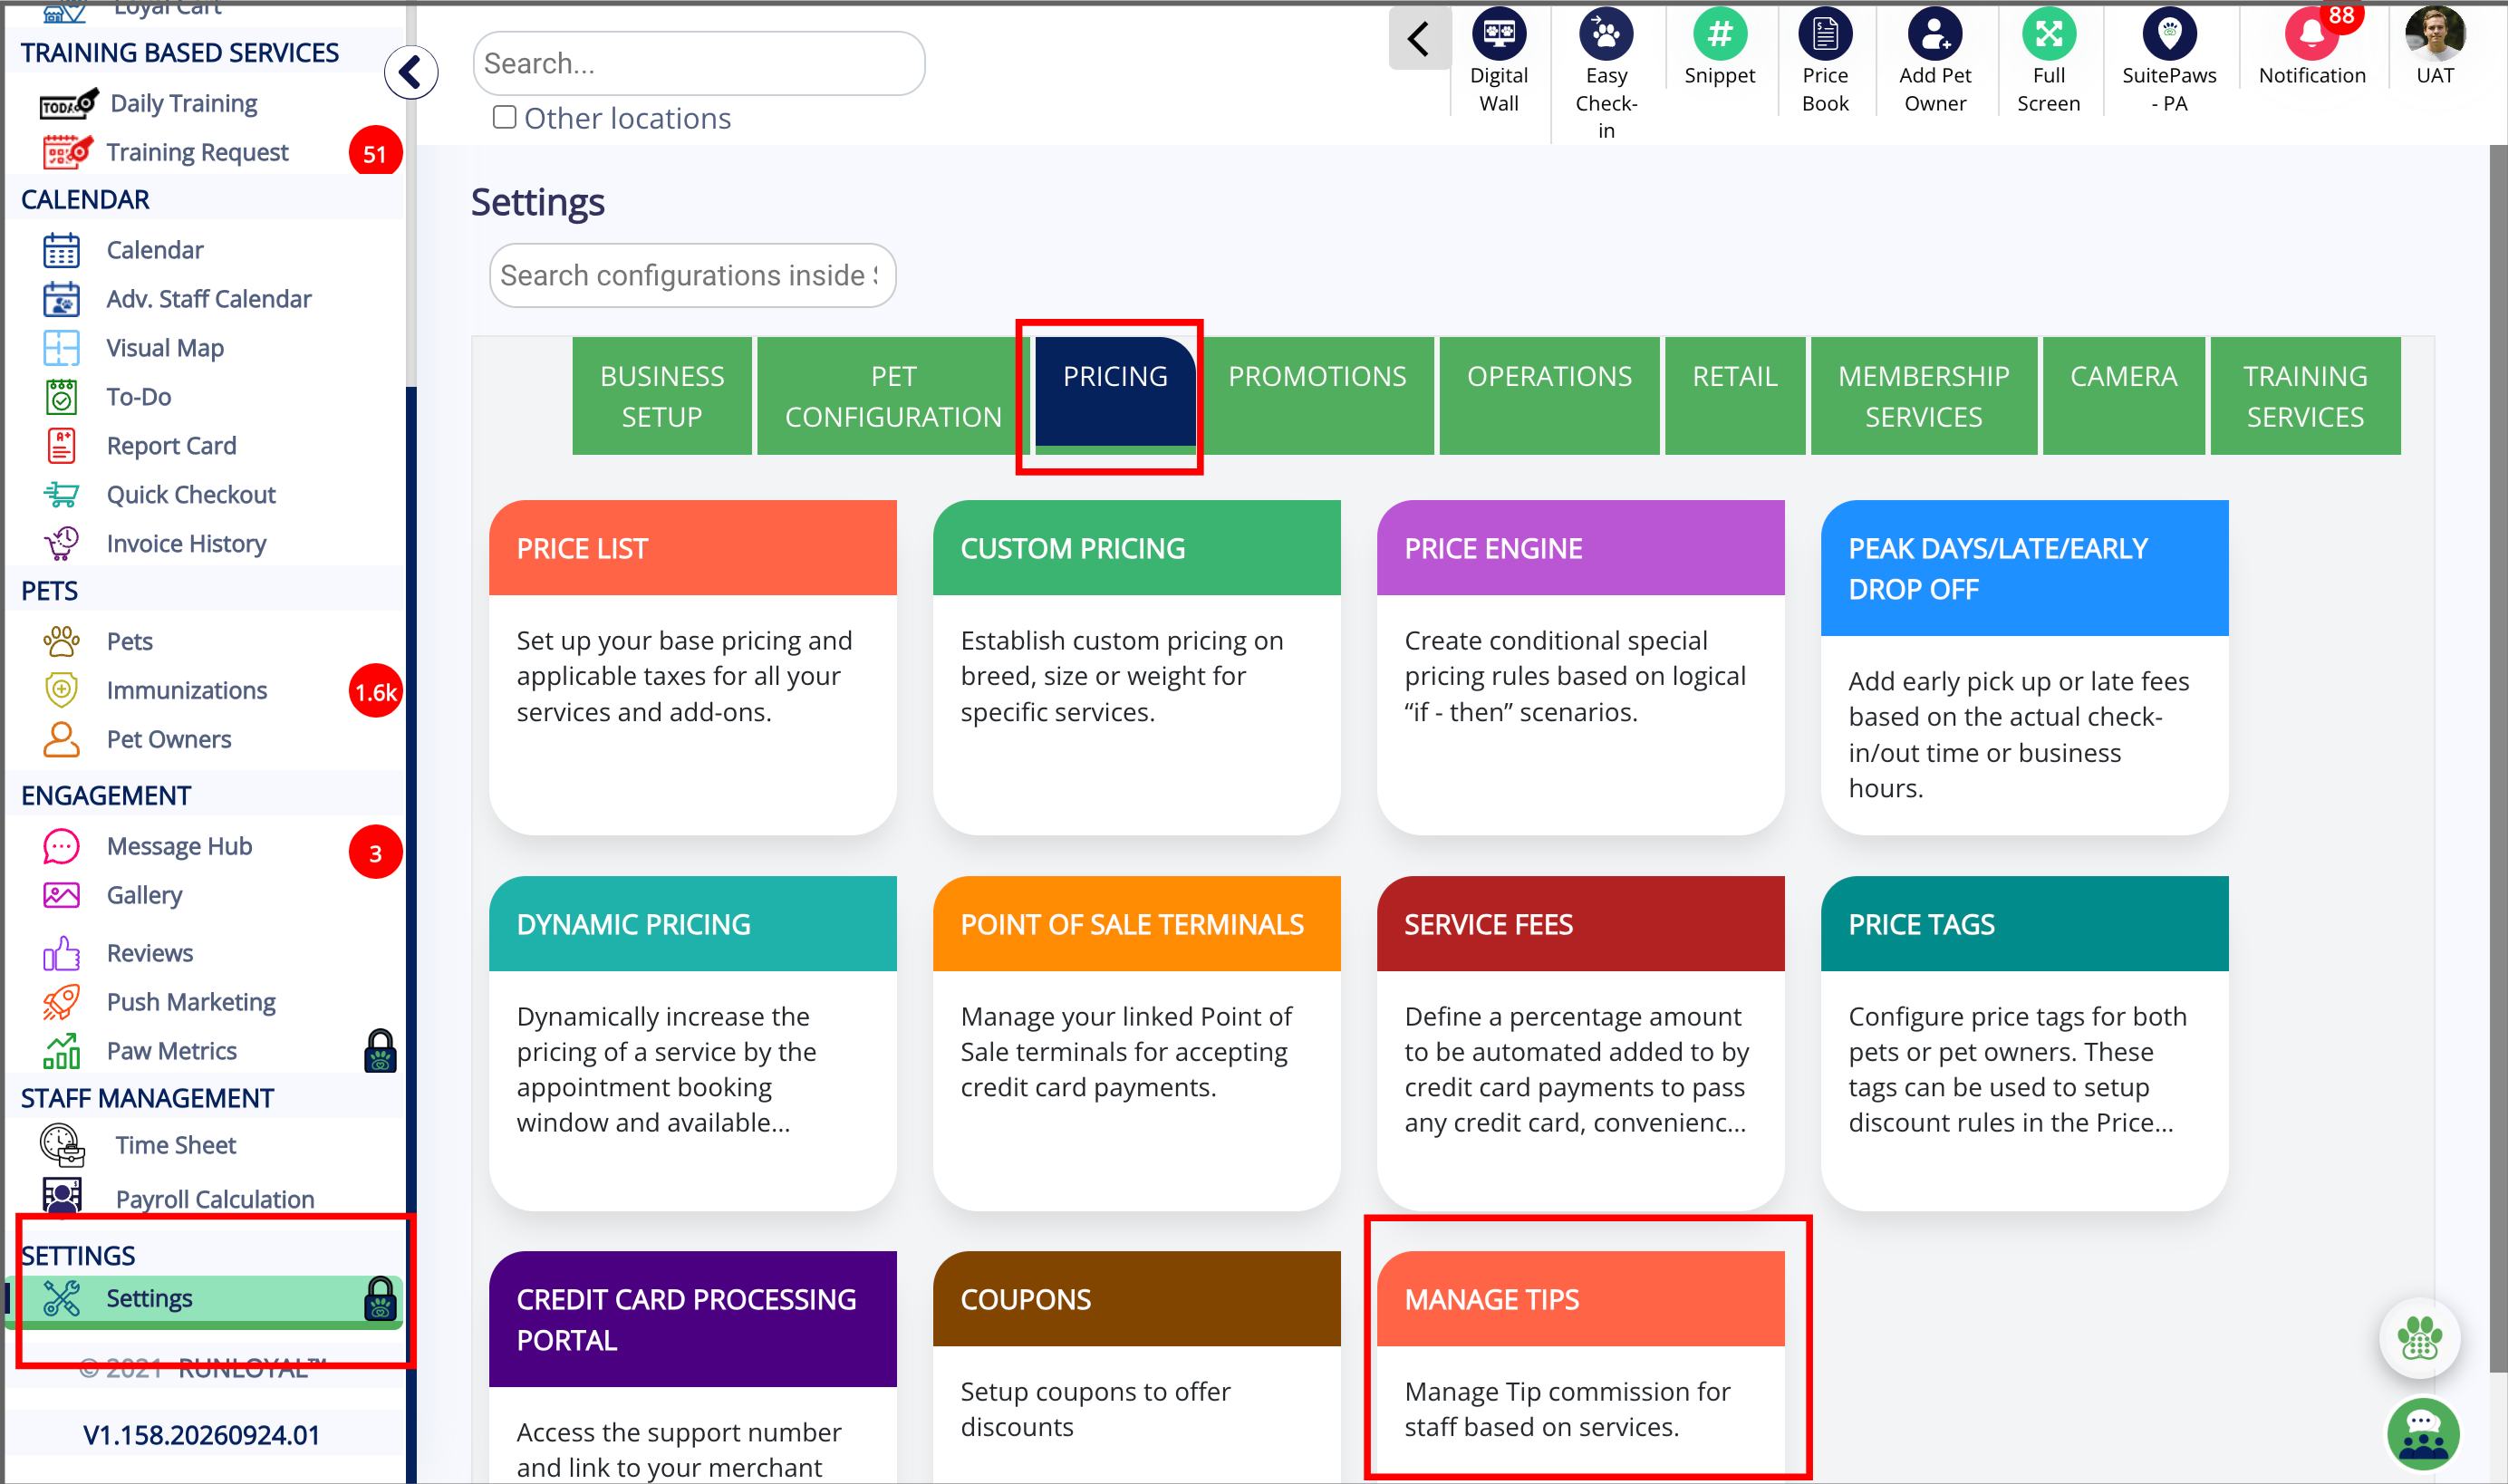Click the green chat support icon
The width and height of the screenshot is (2508, 1484).
(x=2422, y=1435)
